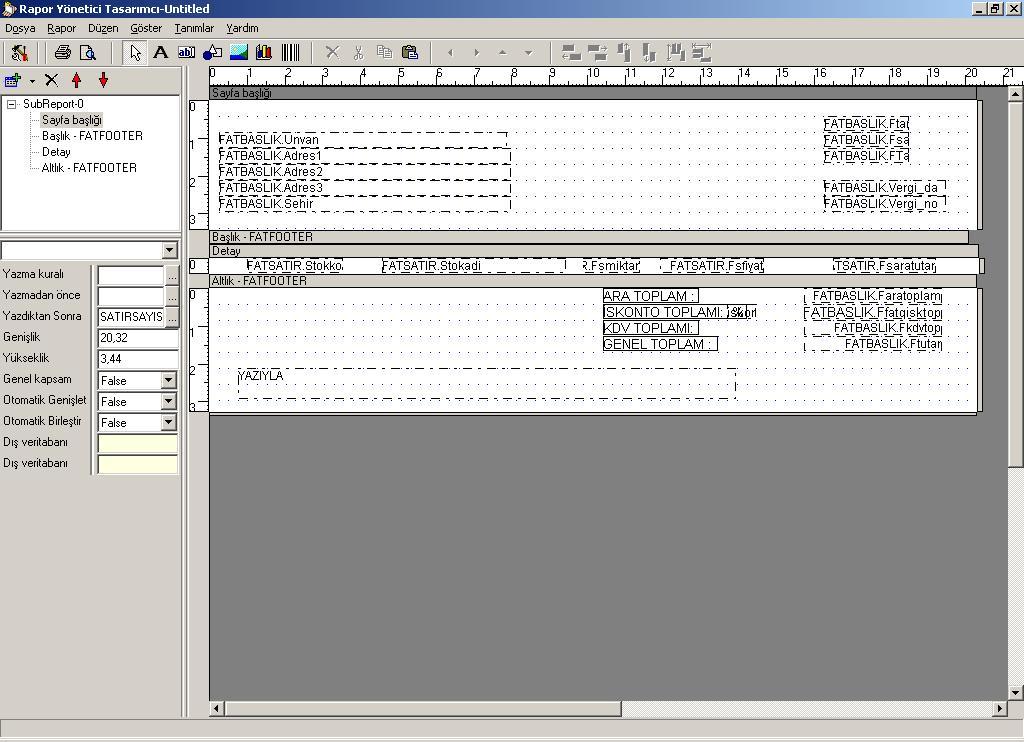Open the Otomatik Birleştir dropdown
The width and height of the screenshot is (1024, 742).
[x=168, y=422]
